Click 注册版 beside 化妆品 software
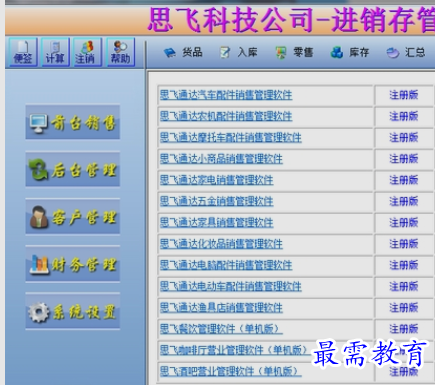Image resolution: width=435 pixels, height=385 pixels. pos(404,244)
